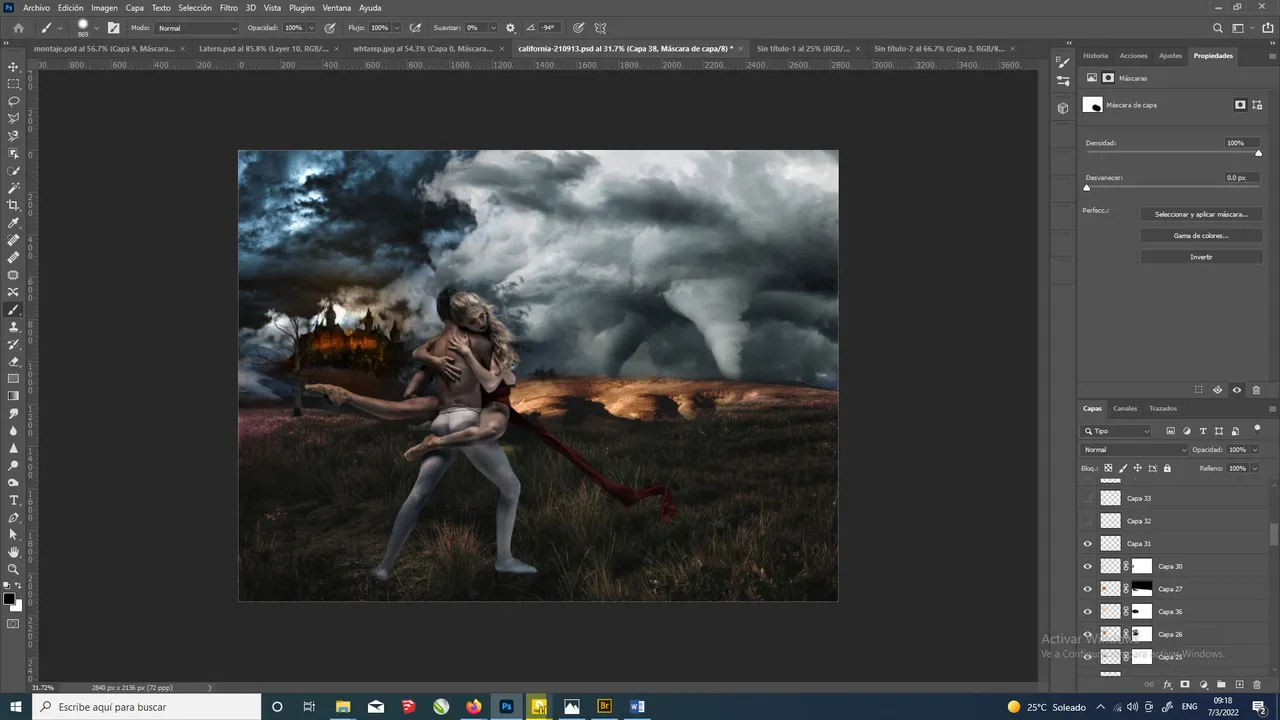Create new fill or adjustment layer icon
The width and height of the screenshot is (1280, 720).
tap(1203, 685)
